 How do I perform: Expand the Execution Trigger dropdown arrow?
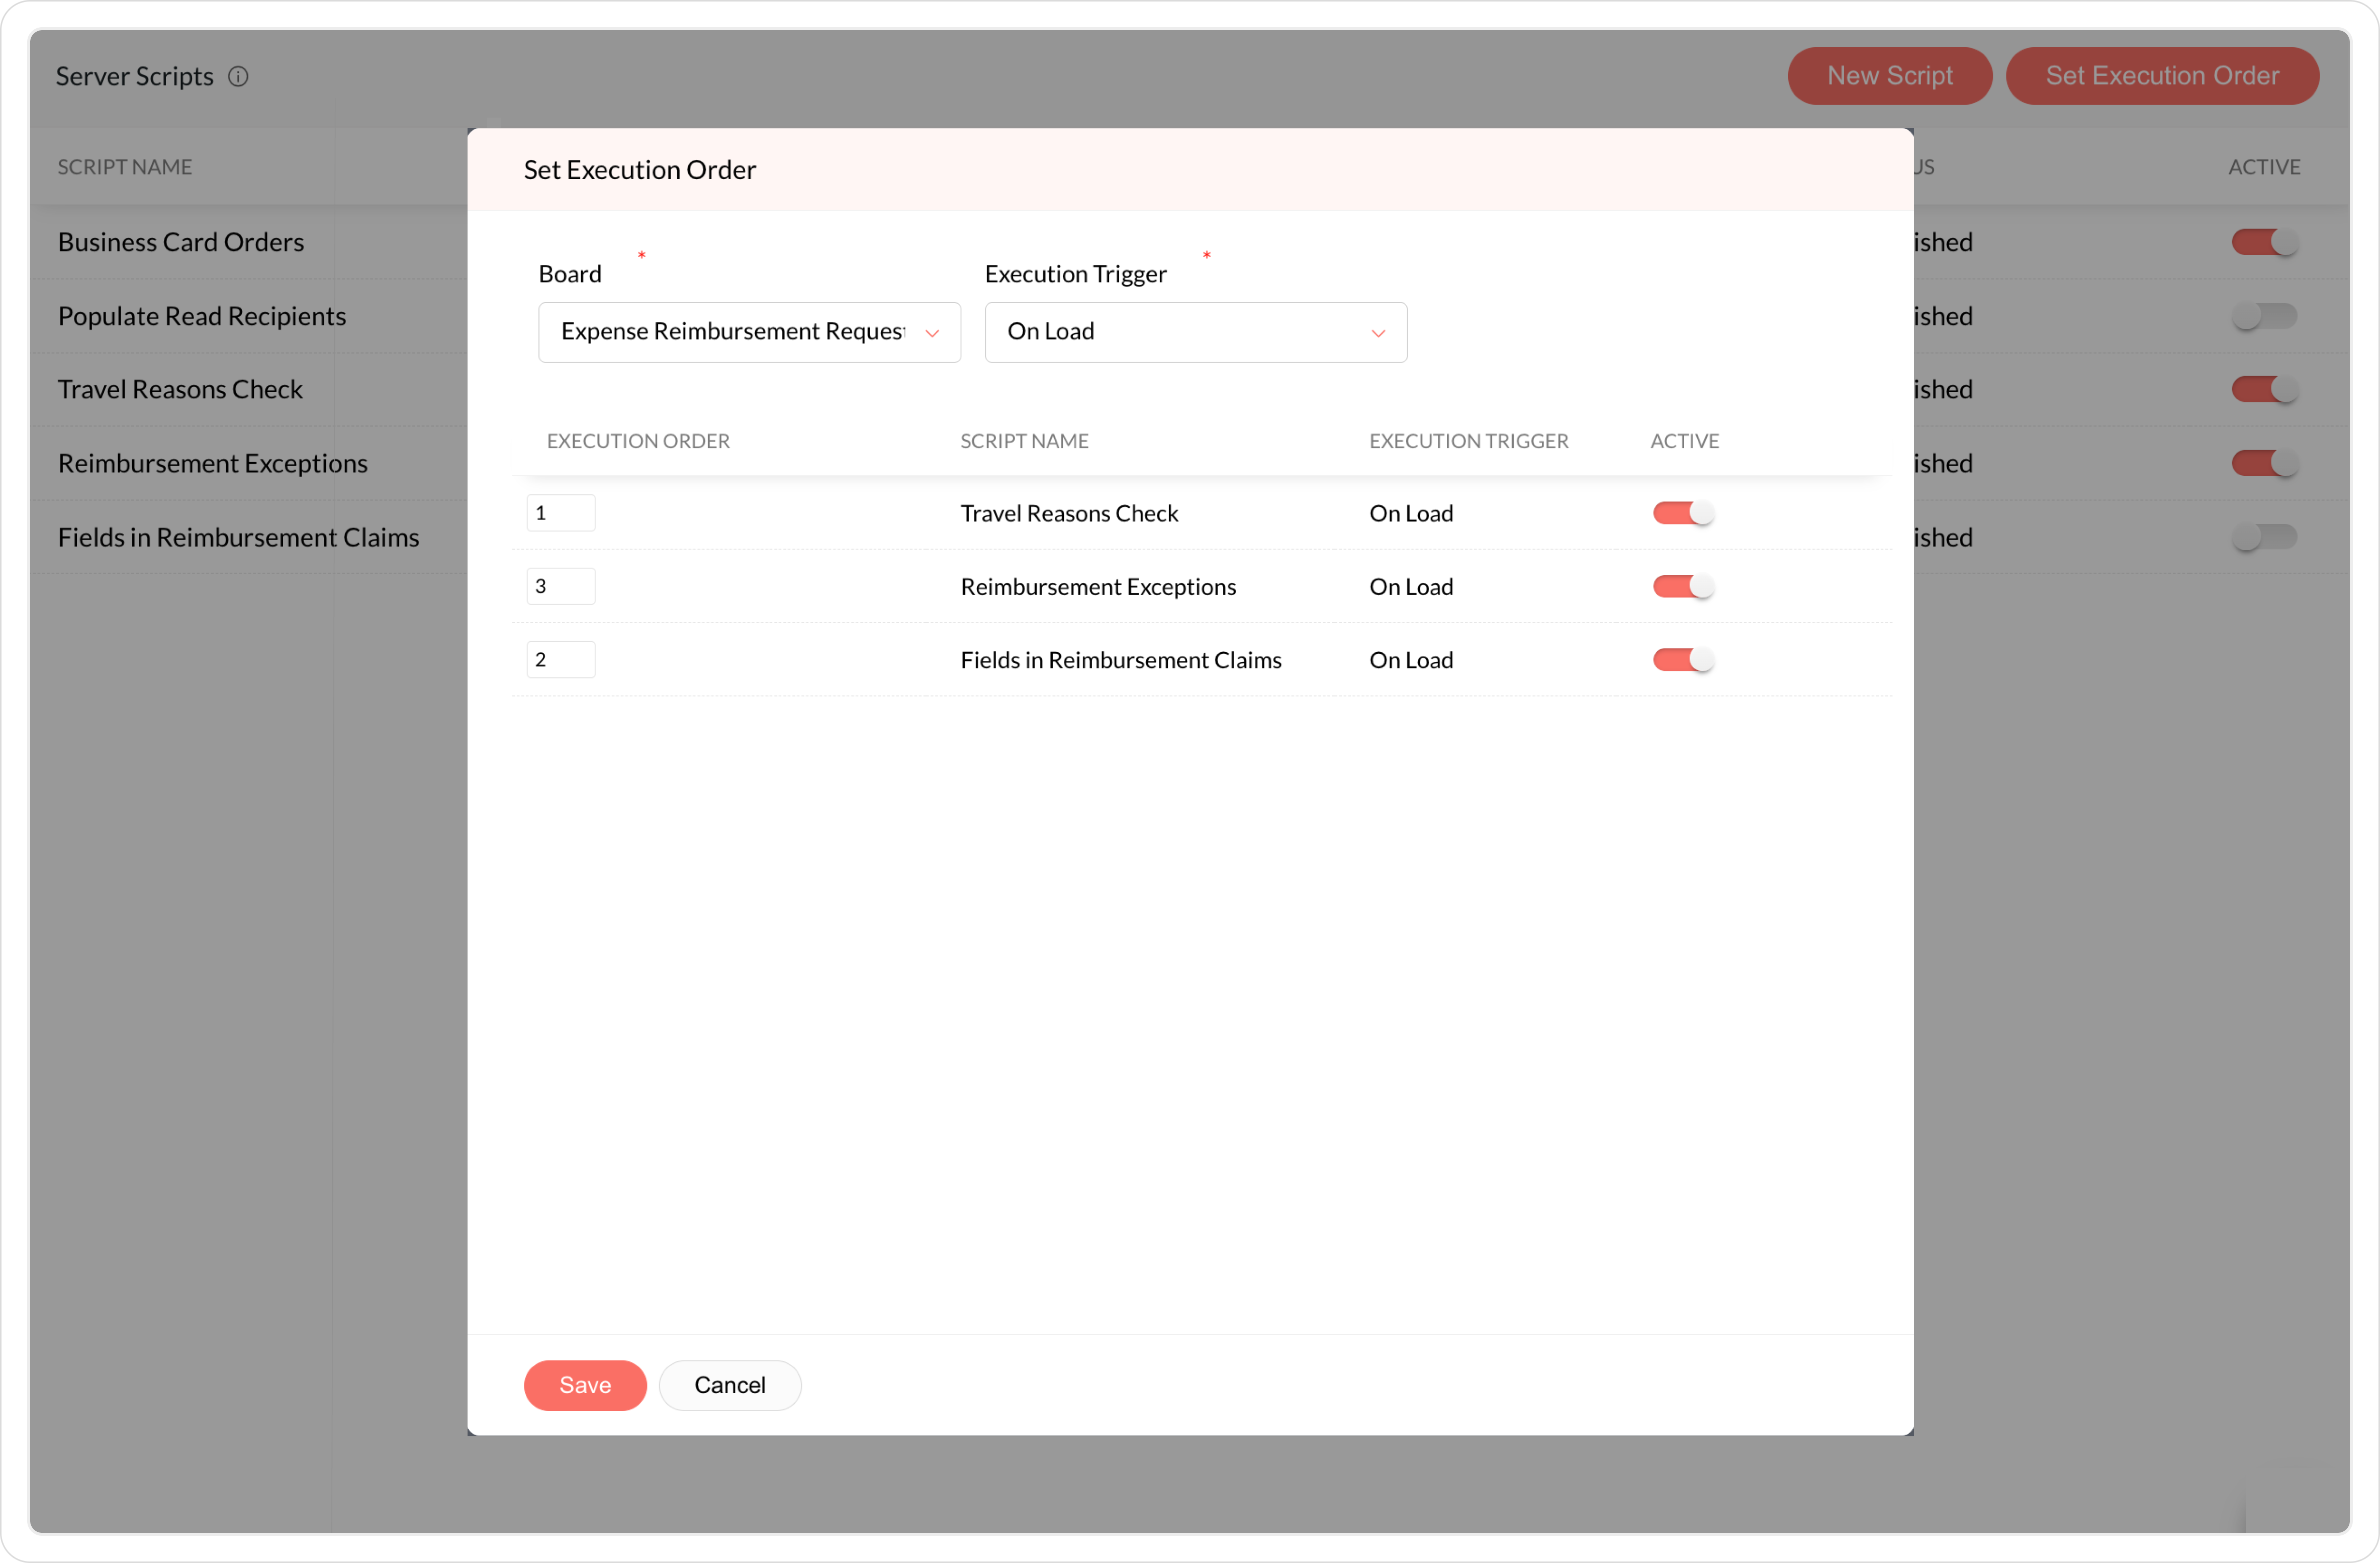pyautogui.click(x=1377, y=333)
